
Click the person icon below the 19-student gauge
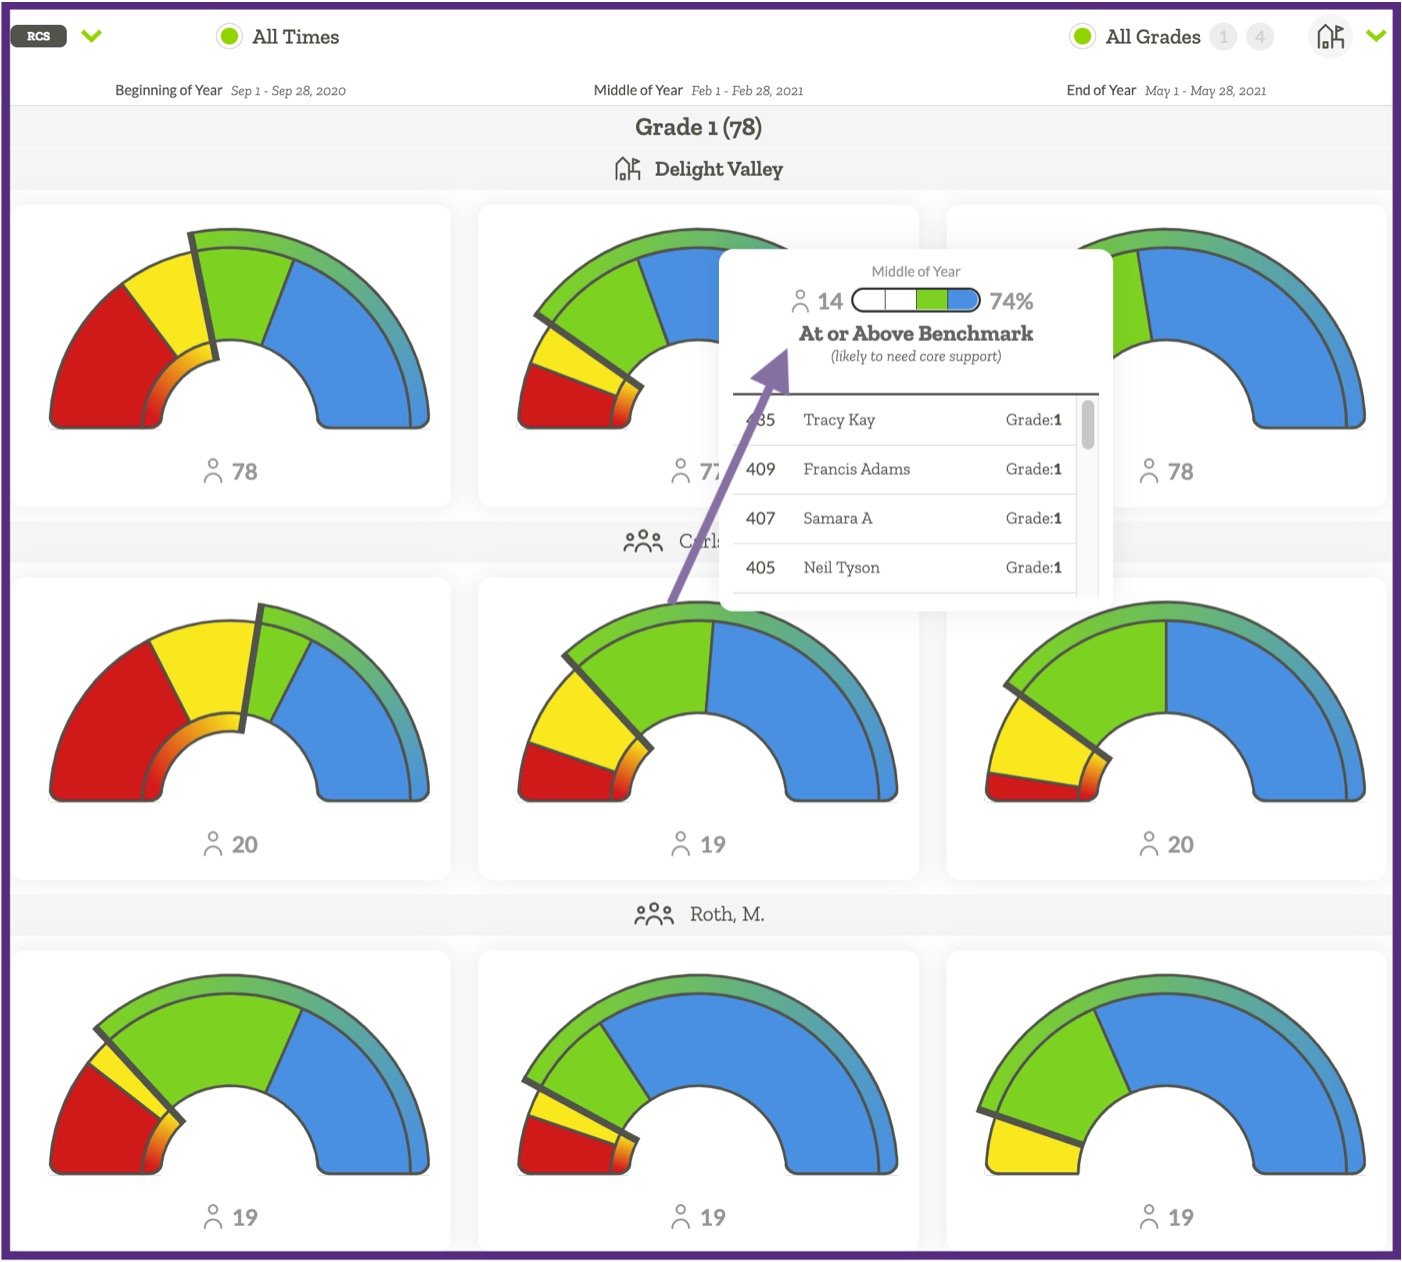[x=681, y=843]
